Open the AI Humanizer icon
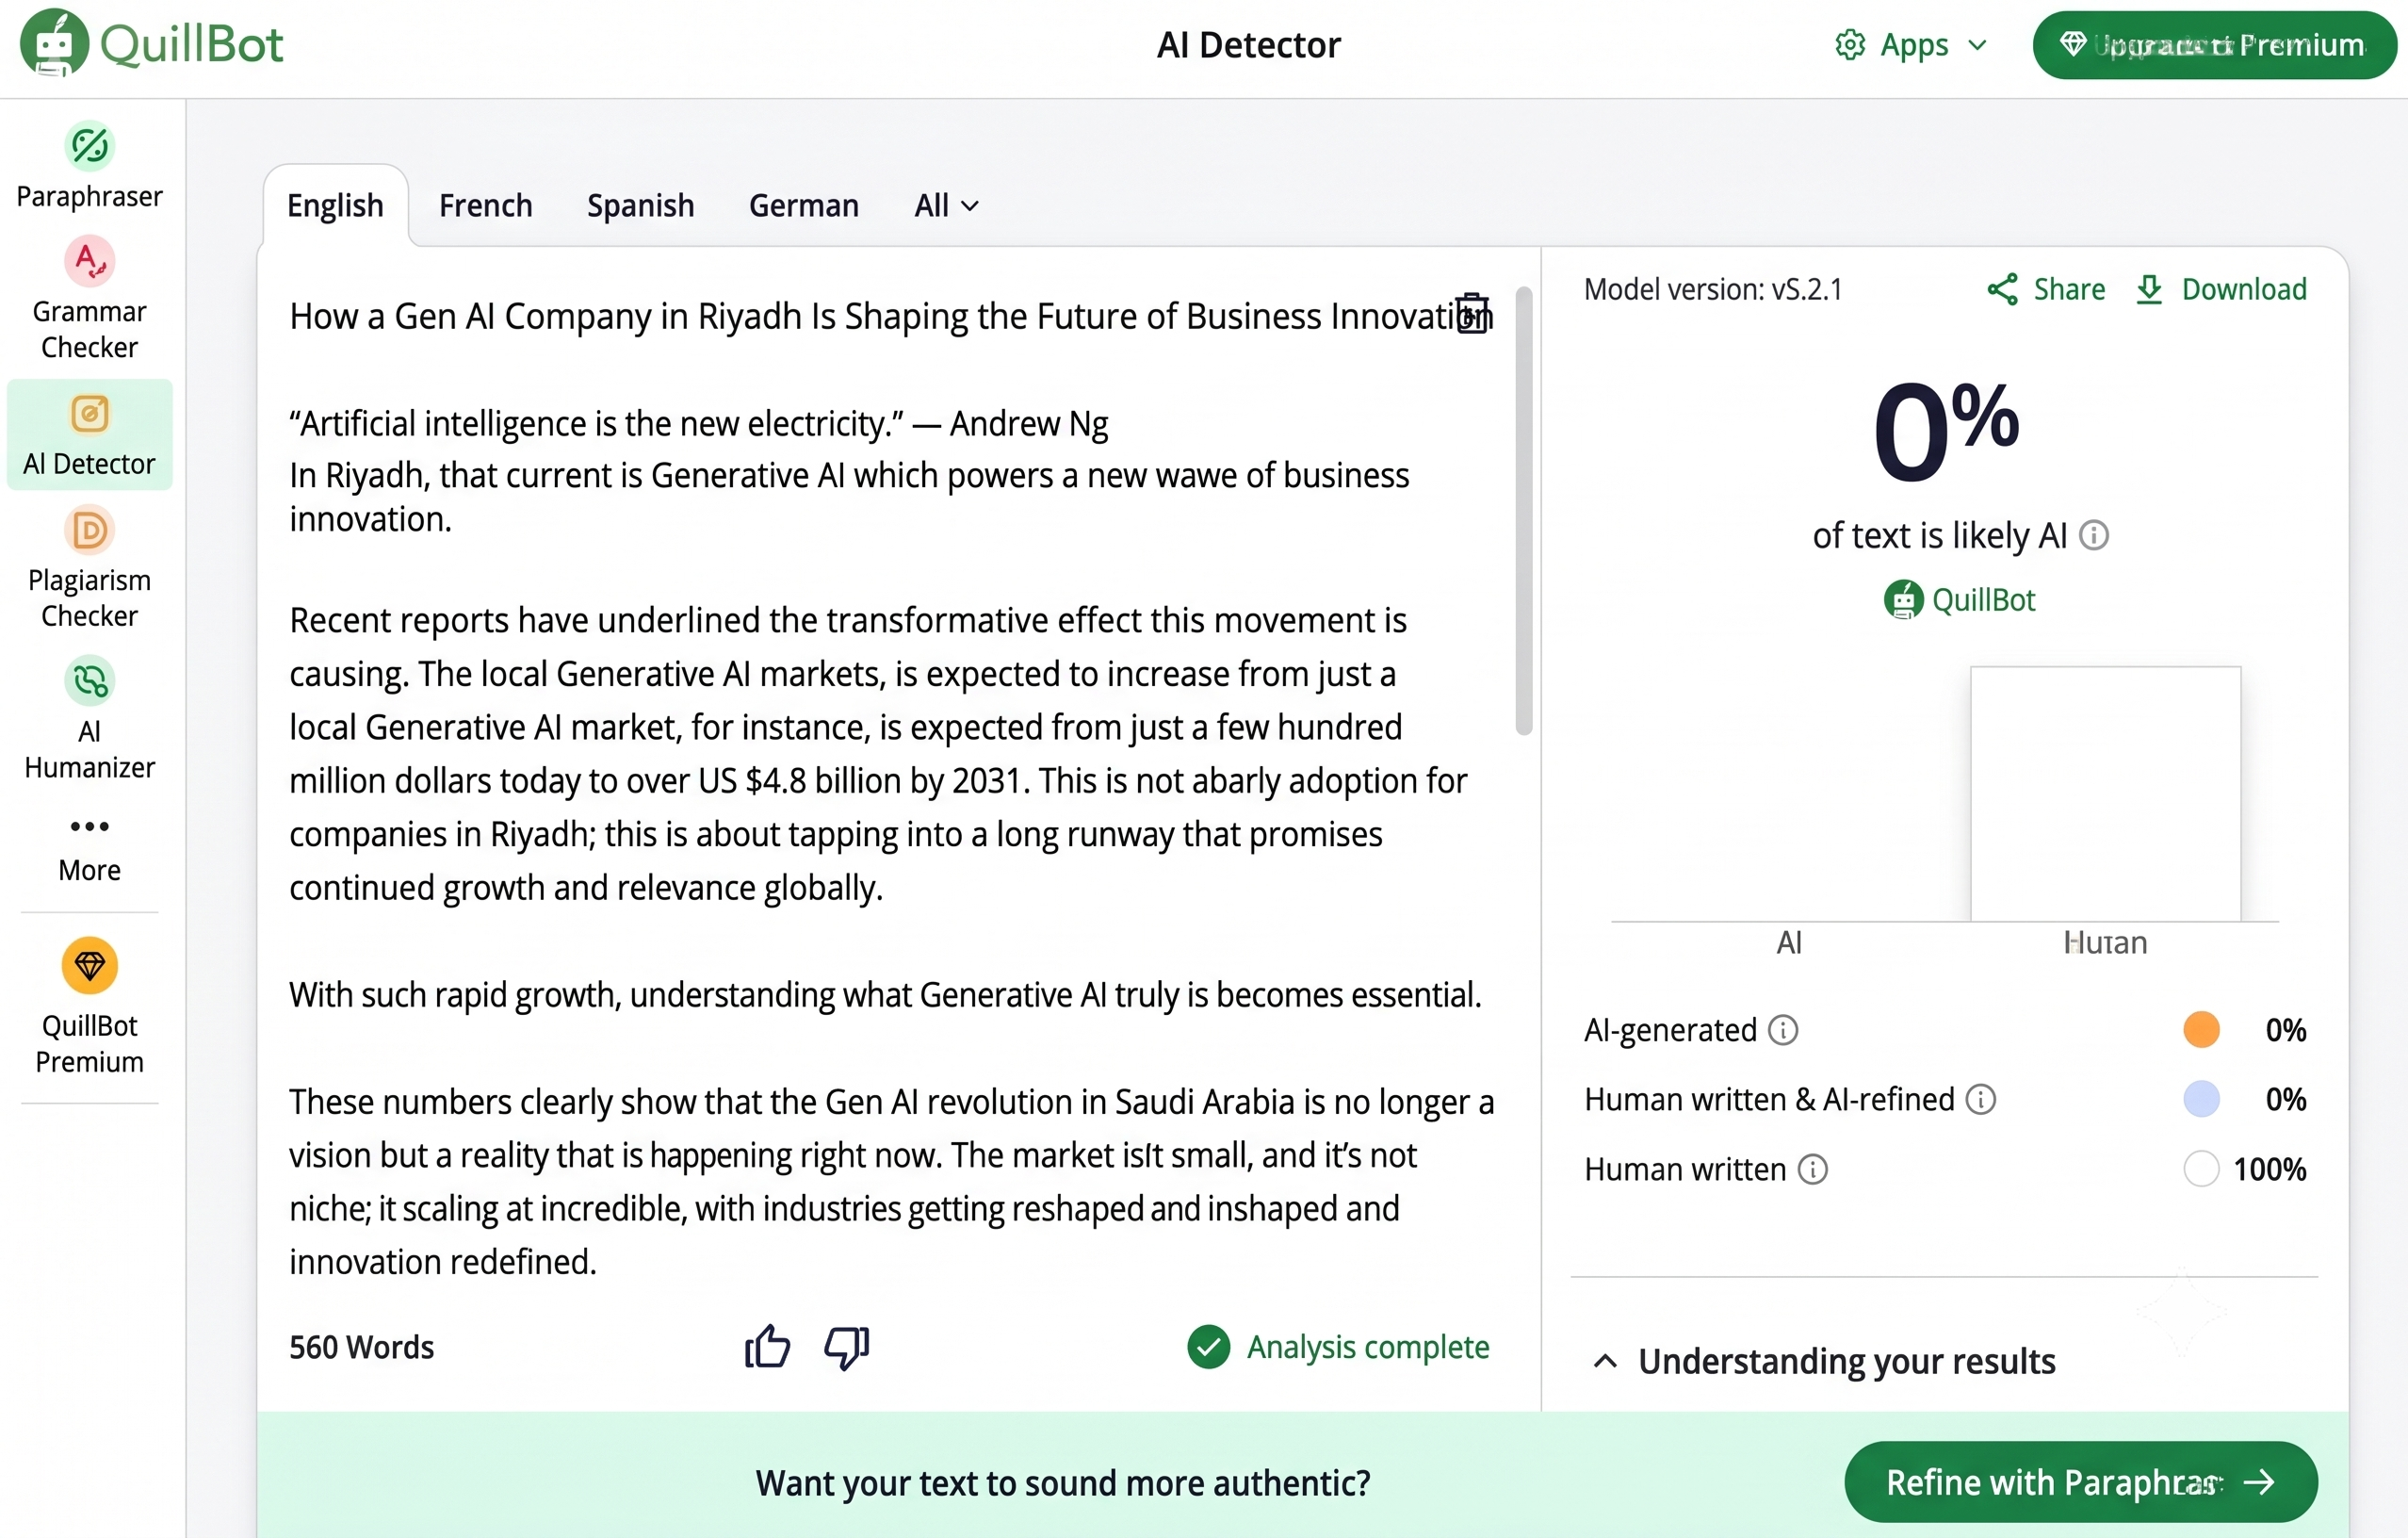 pos(89,681)
